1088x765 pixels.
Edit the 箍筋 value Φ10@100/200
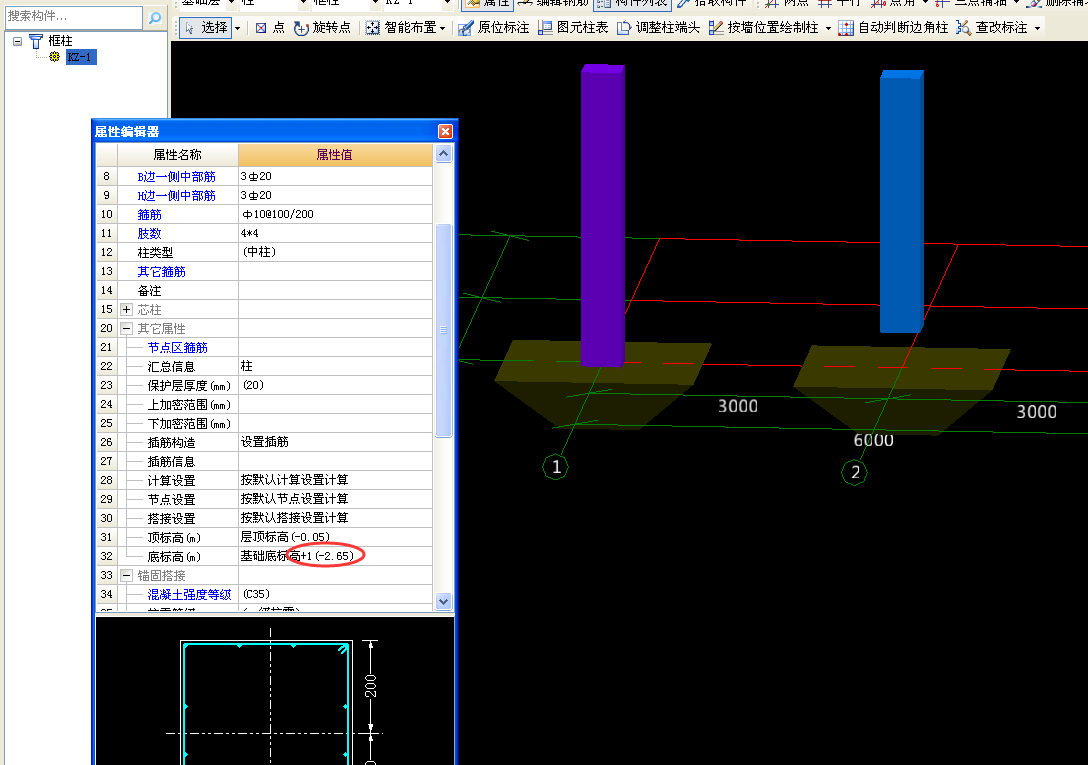[335, 215]
